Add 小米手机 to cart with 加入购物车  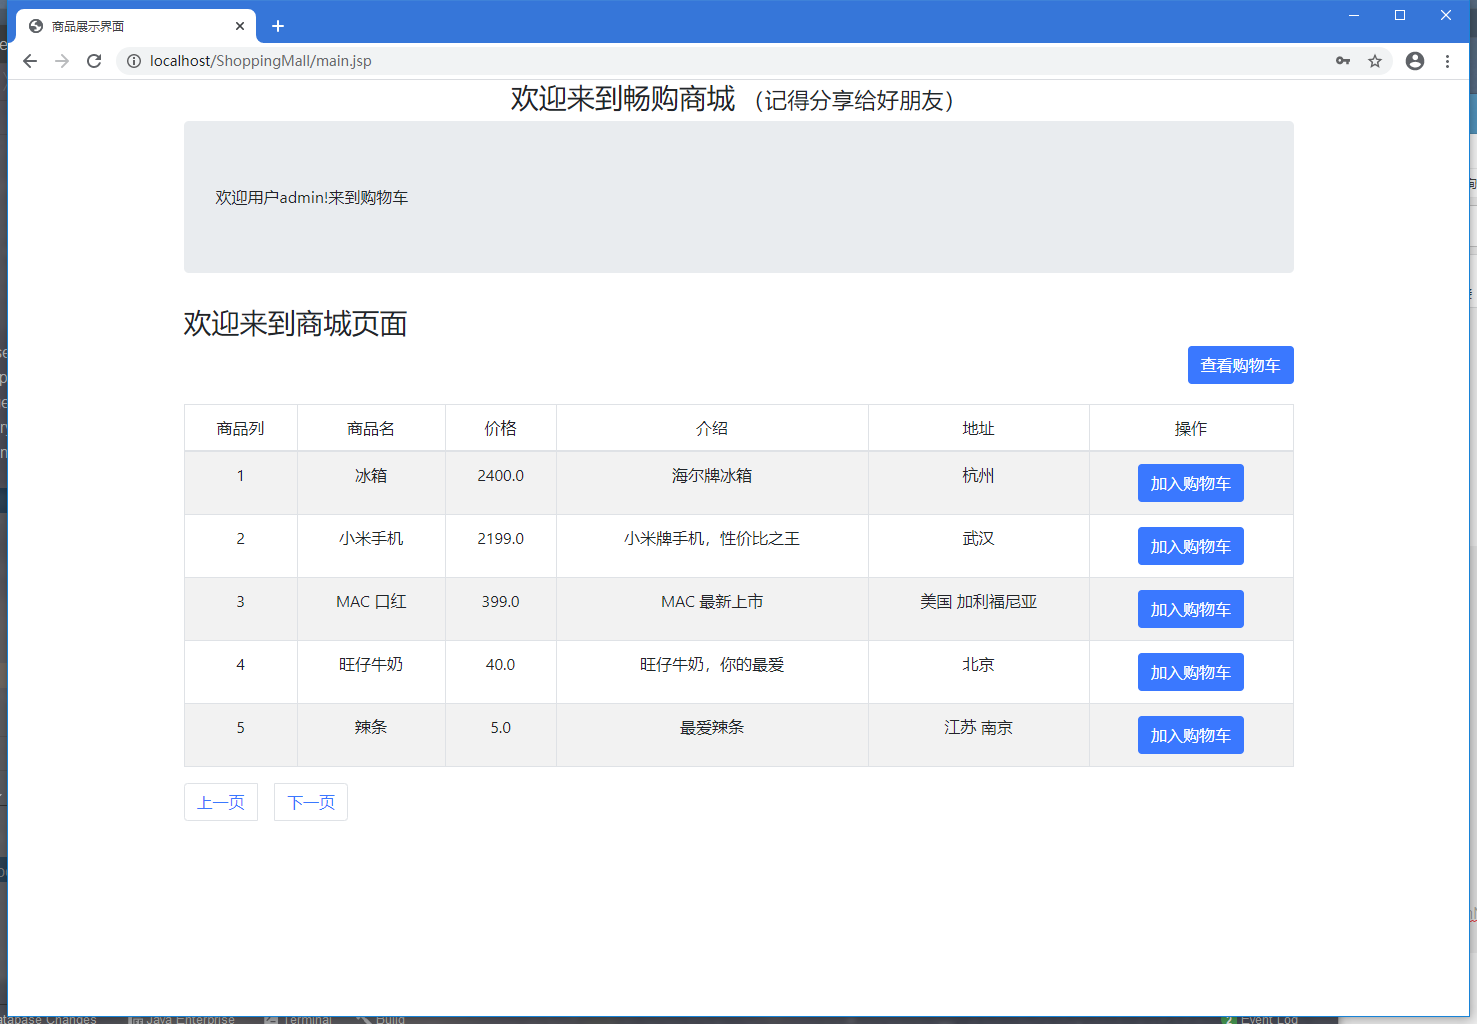point(1190,546)
